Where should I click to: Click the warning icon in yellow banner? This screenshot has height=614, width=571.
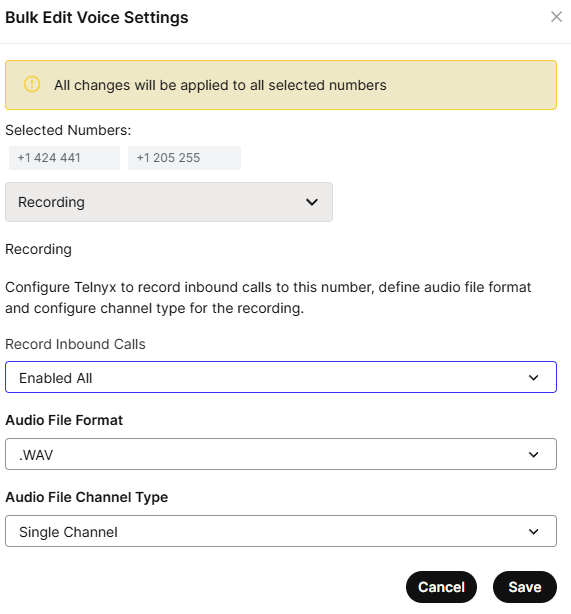click(x=32, y=84)
